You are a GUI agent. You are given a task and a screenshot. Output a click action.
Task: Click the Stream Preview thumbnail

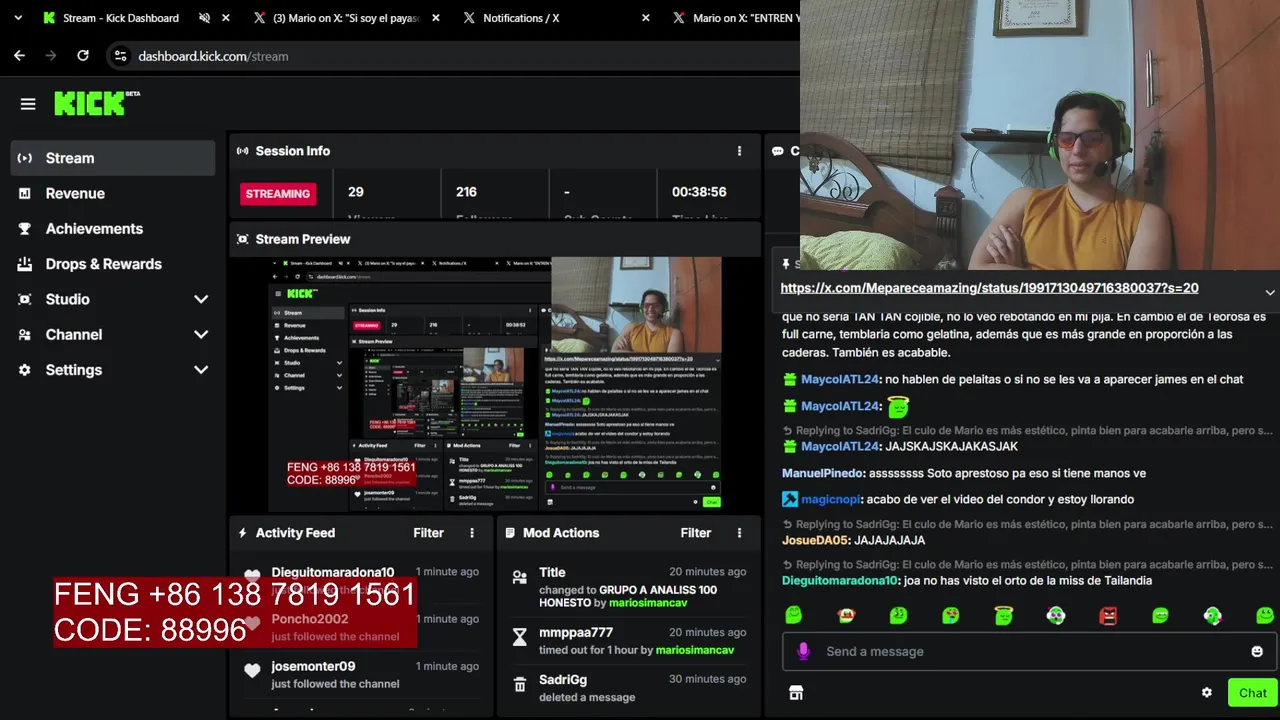(x=495, y=384)
